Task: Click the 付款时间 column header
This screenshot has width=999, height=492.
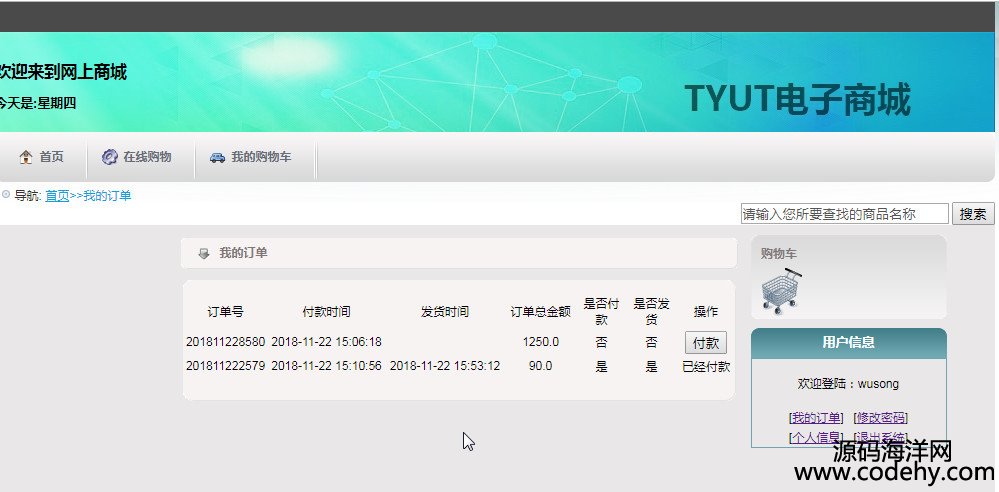Action: (x=326, y=312)
